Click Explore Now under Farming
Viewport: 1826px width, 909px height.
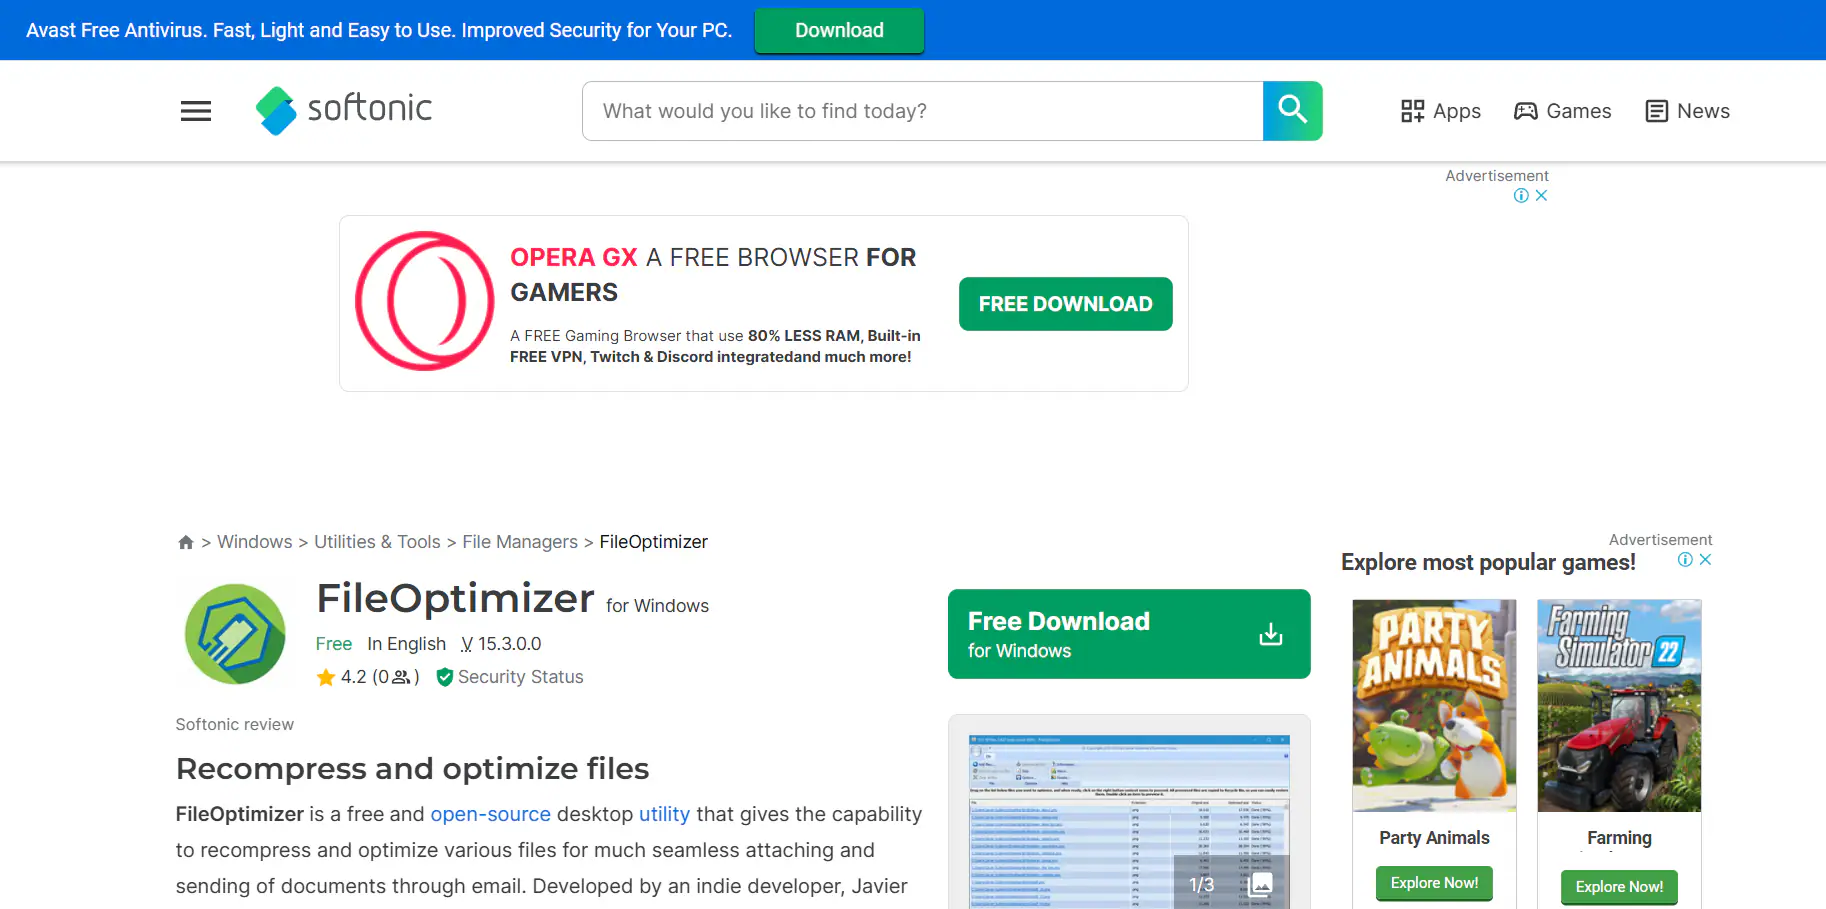coord(1619,887)
